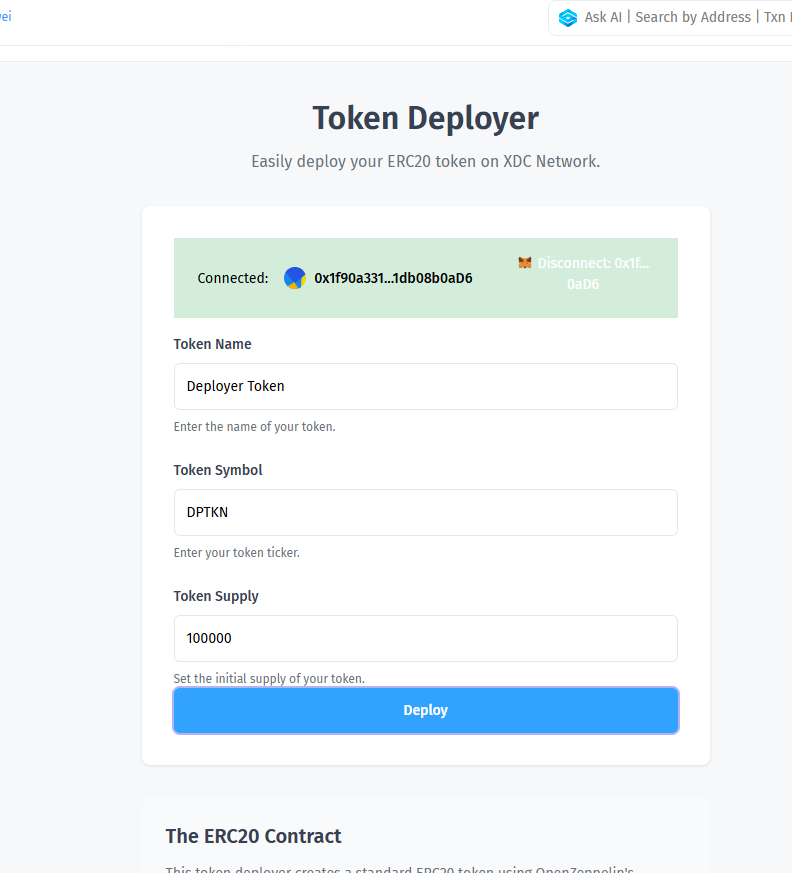Click the partial link in top-left corner
The width and height of the screenshot is (792, 873).
(5, 17)
